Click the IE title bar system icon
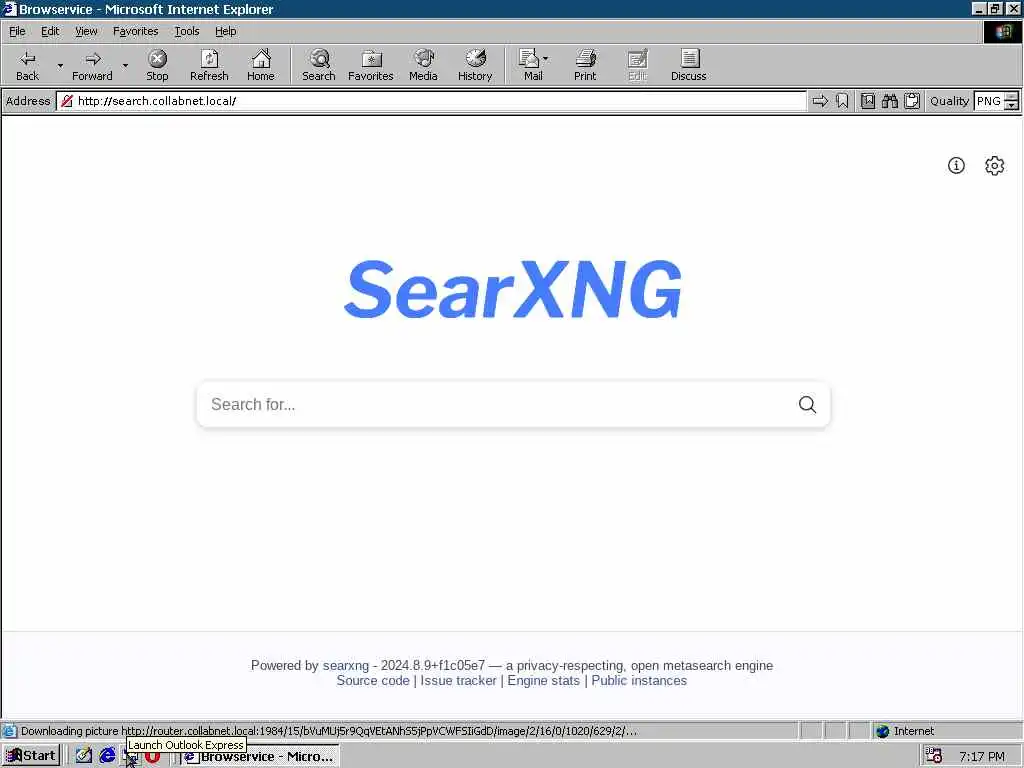Viewport: 1024px width, 768px height. (x=9, y=8)
